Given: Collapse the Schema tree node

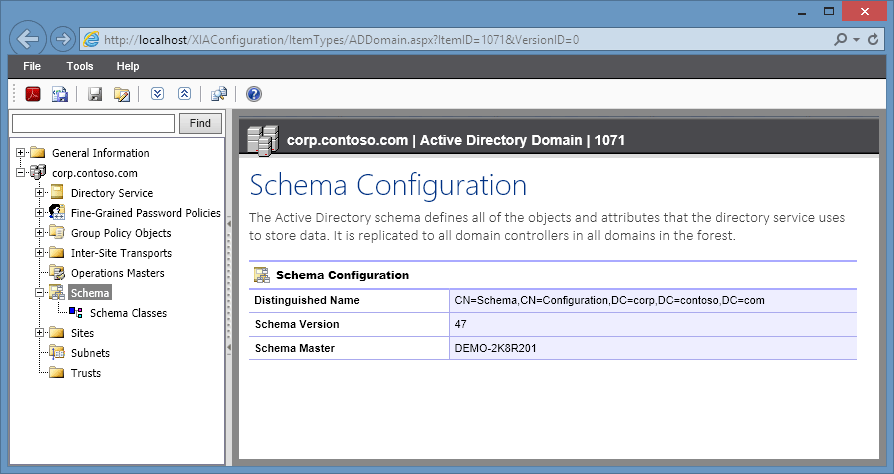Looking at the screenshot, I should (39, 292).
